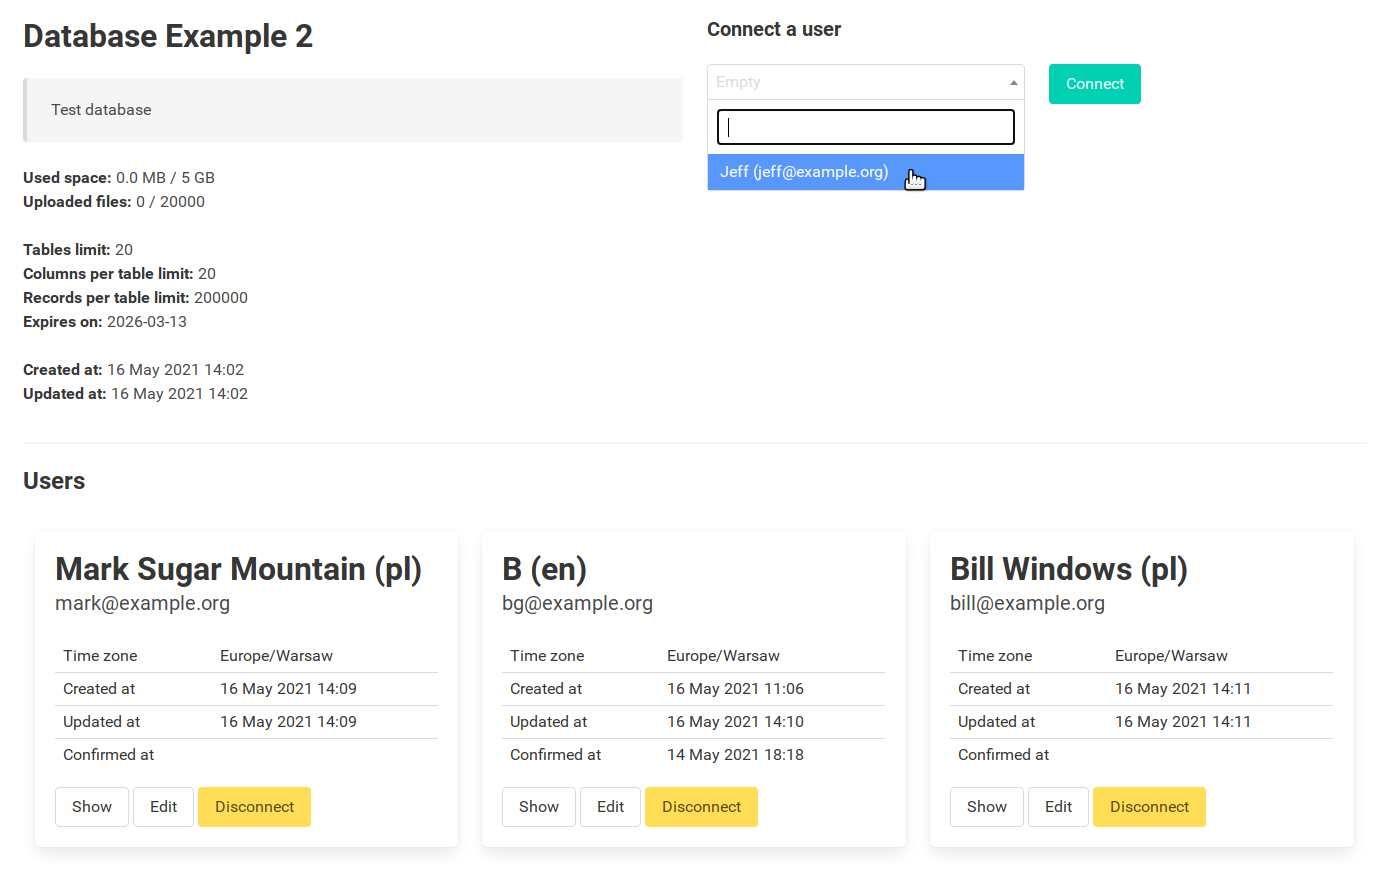Screen dimensions: 1381x888
Task: Collapse the Empty user dropdown arrow
Action: click(1013, 83)
